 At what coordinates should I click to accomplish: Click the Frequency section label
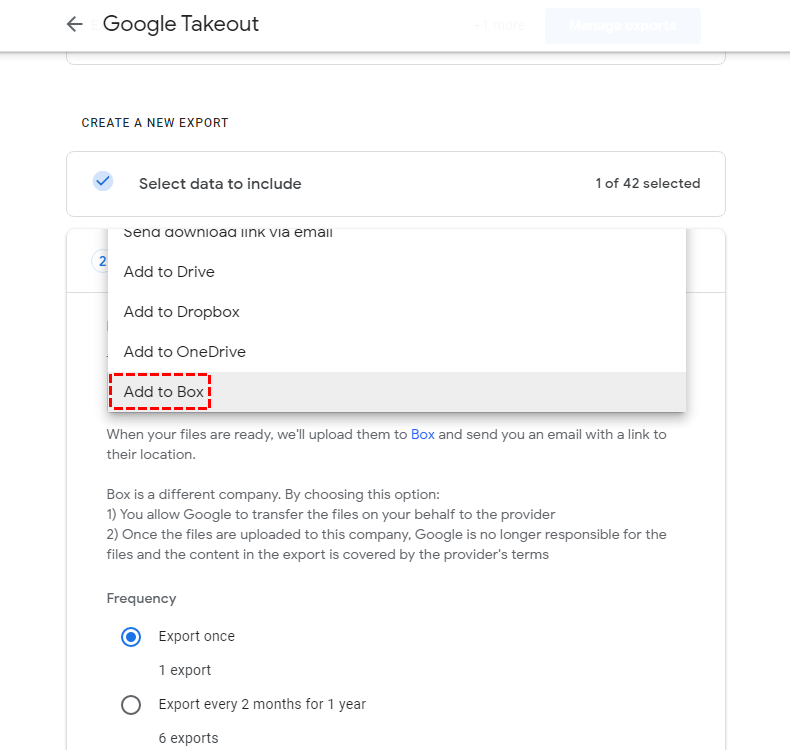[x=141, y=599]
